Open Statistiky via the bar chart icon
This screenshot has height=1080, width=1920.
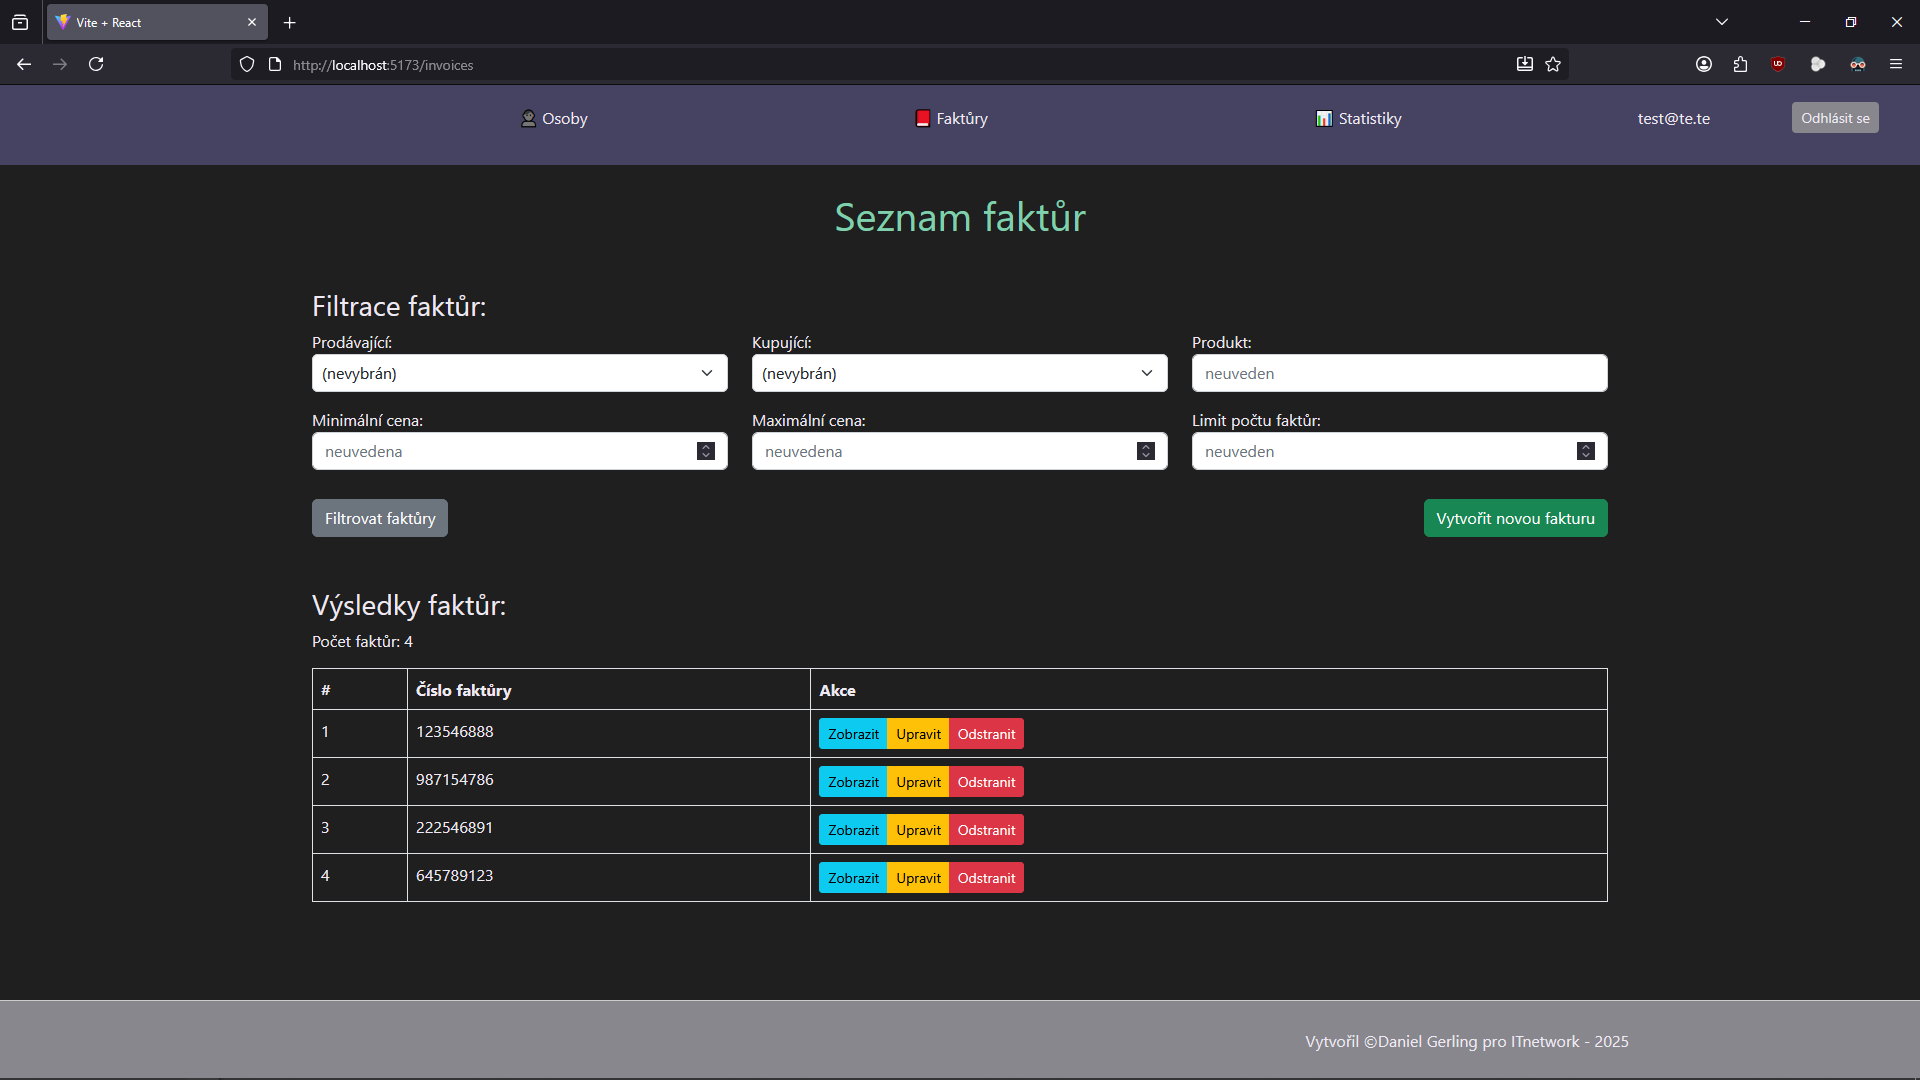point(1325,118)
